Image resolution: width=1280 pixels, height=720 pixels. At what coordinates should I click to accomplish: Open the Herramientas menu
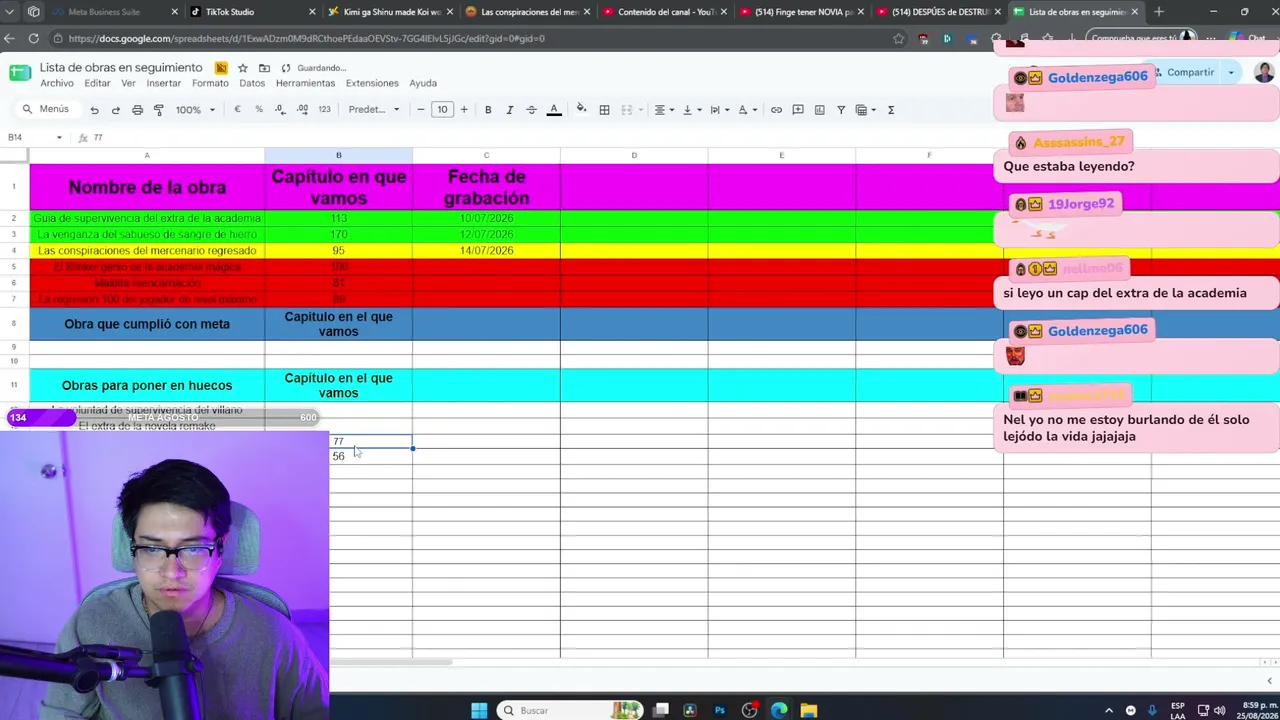tap(305, 83)
